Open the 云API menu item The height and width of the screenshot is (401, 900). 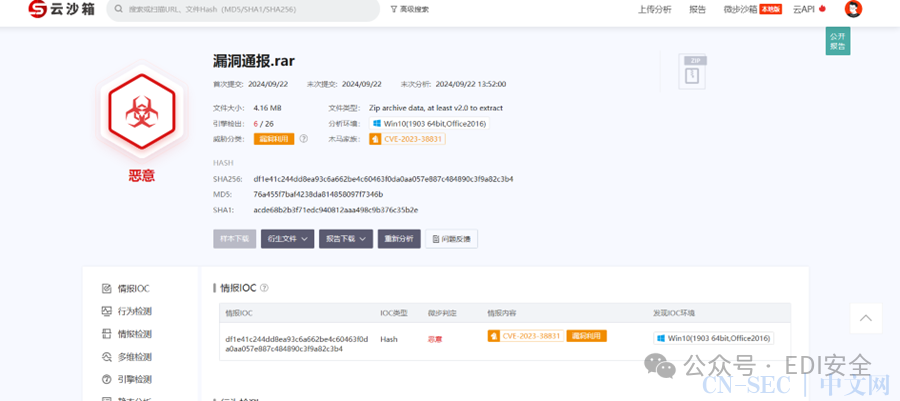click(809, 9)
